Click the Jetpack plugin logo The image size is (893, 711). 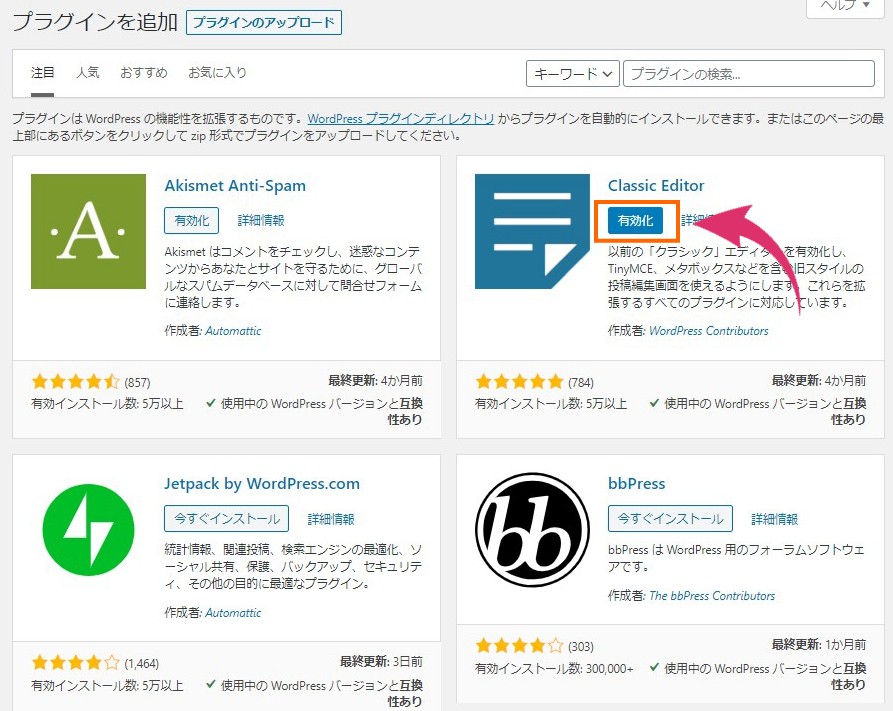(x=88, y=530)
